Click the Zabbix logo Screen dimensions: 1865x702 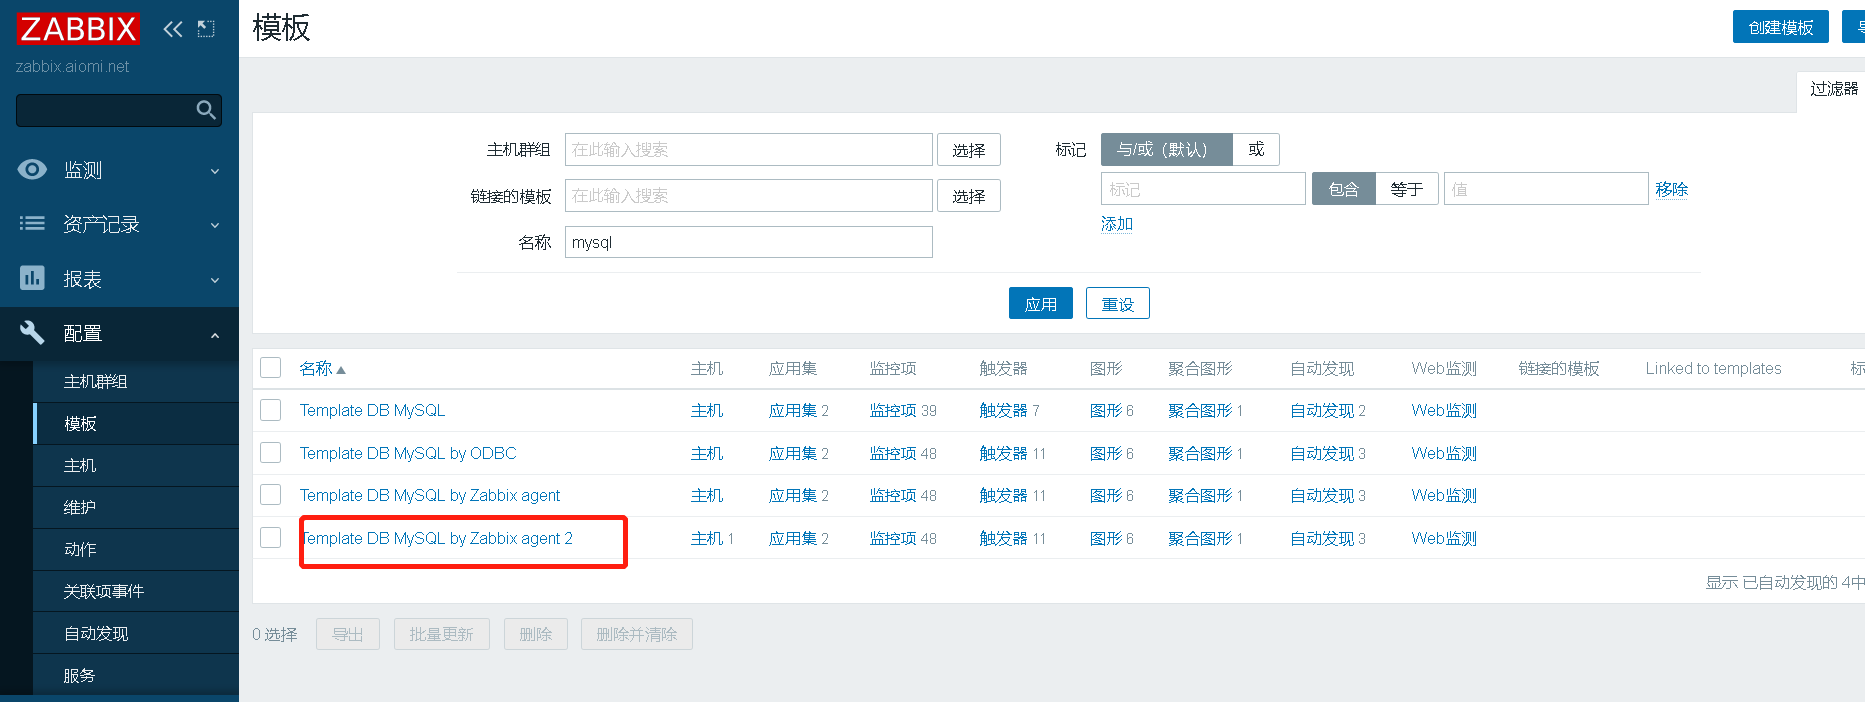78,29
